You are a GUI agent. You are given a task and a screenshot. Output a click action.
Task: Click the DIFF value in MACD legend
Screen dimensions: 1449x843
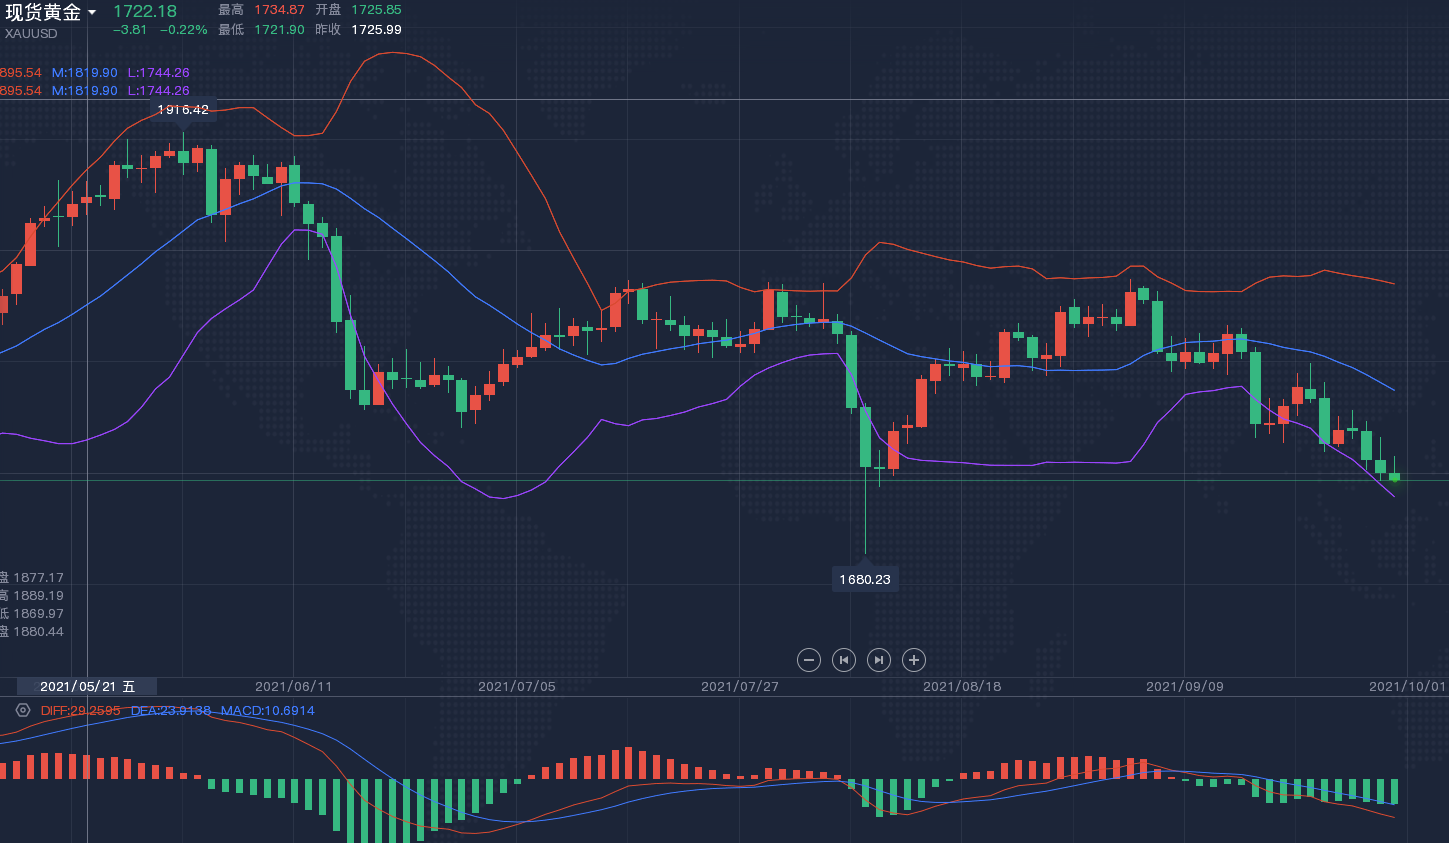tap(80, 711)
